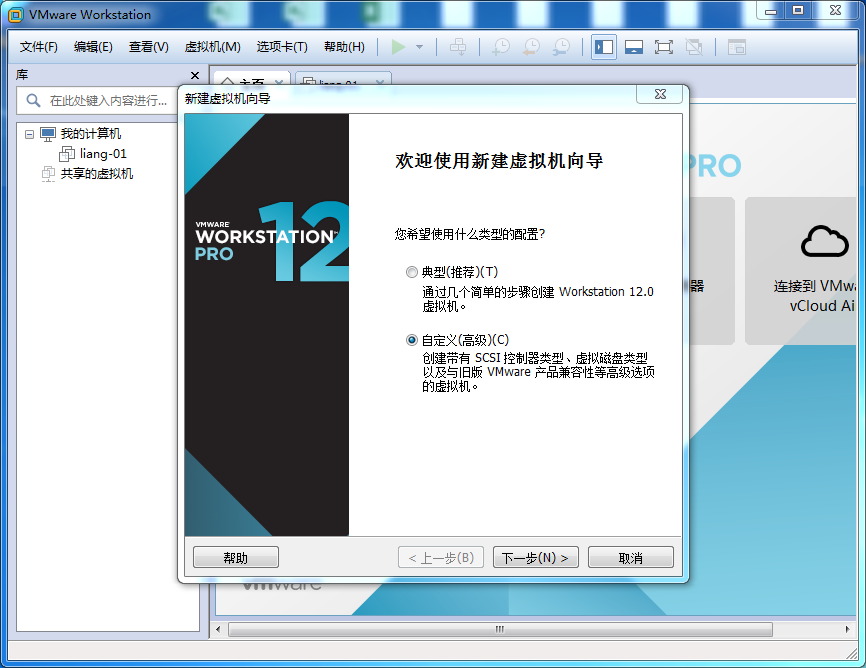
Task: Click the green power on play icon
Action: (x=398, y=47)
